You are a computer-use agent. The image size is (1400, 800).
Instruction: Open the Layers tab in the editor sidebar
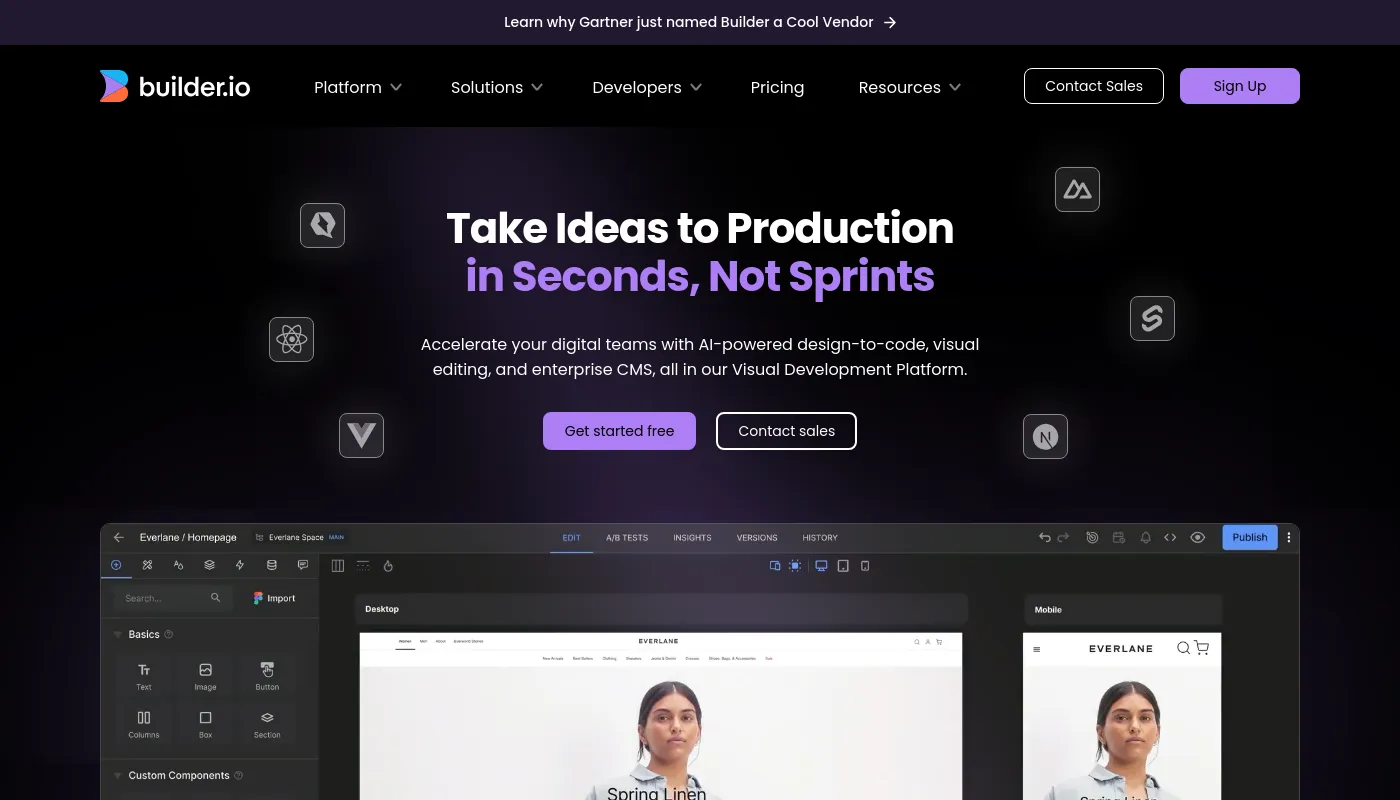click(209, 565)
